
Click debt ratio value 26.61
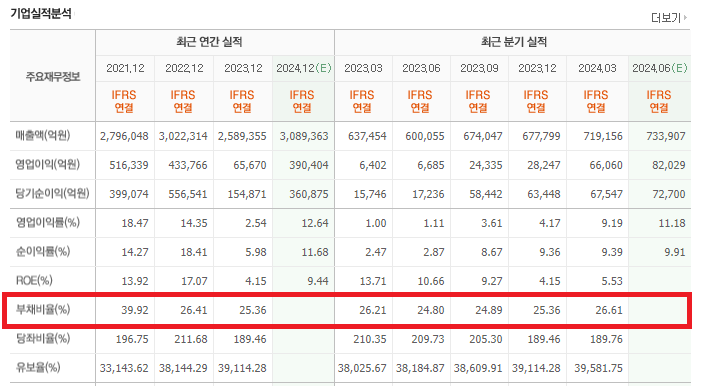point(609,310)
